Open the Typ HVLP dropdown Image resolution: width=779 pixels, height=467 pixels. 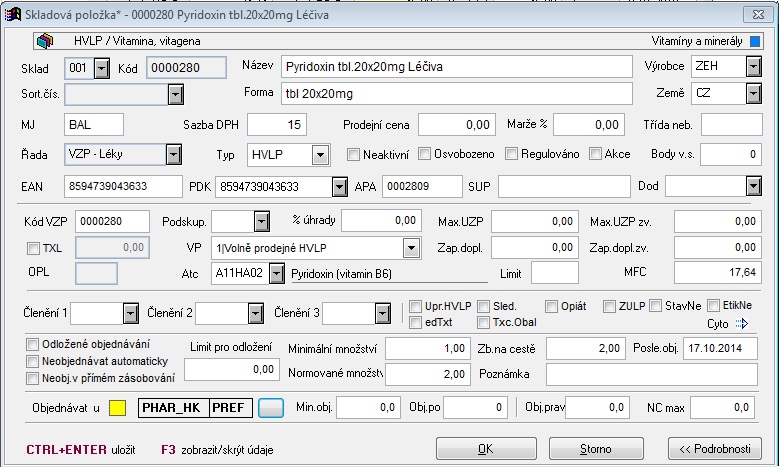coord(320,154)
